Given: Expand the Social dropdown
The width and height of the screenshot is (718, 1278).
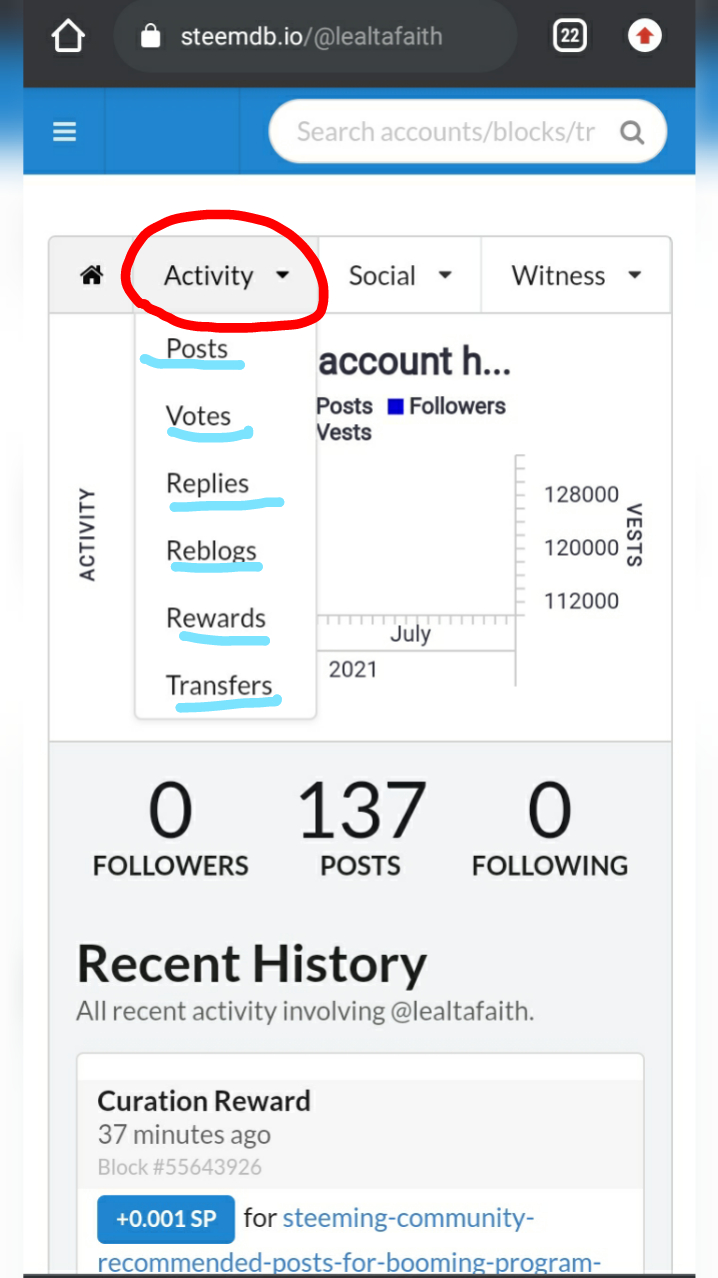Looking at the screenshot, I should tap(400, 275).
